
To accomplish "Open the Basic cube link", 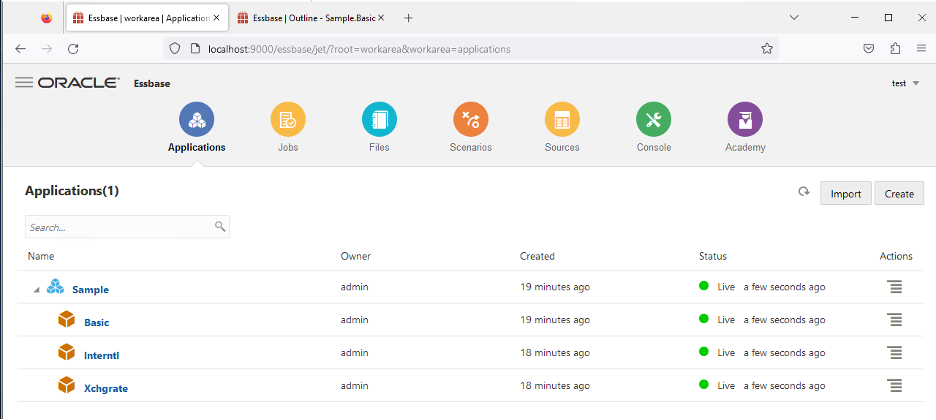I will (97, 322).
